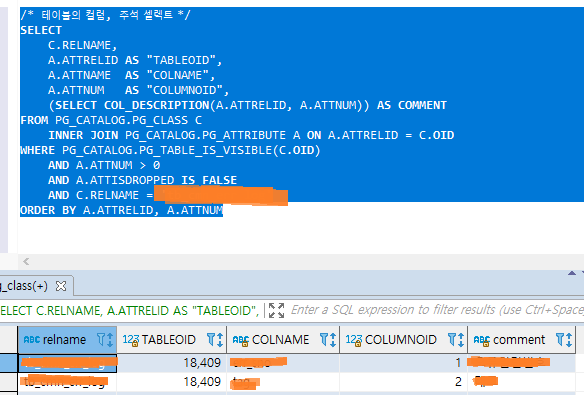584x395 pixels.
Task: Click the Korean comment line at top
Action: click(105, 15)
